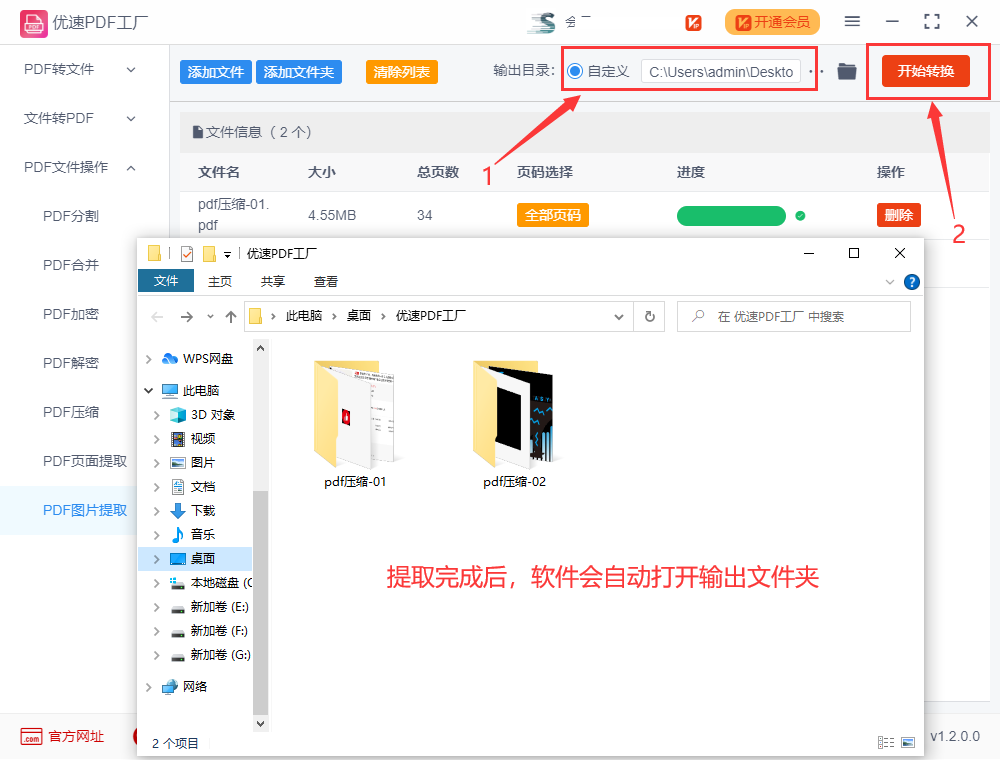Screen dimensions: 1000x760
Task: Click the 开始转换 button
Action: point(925,71)
